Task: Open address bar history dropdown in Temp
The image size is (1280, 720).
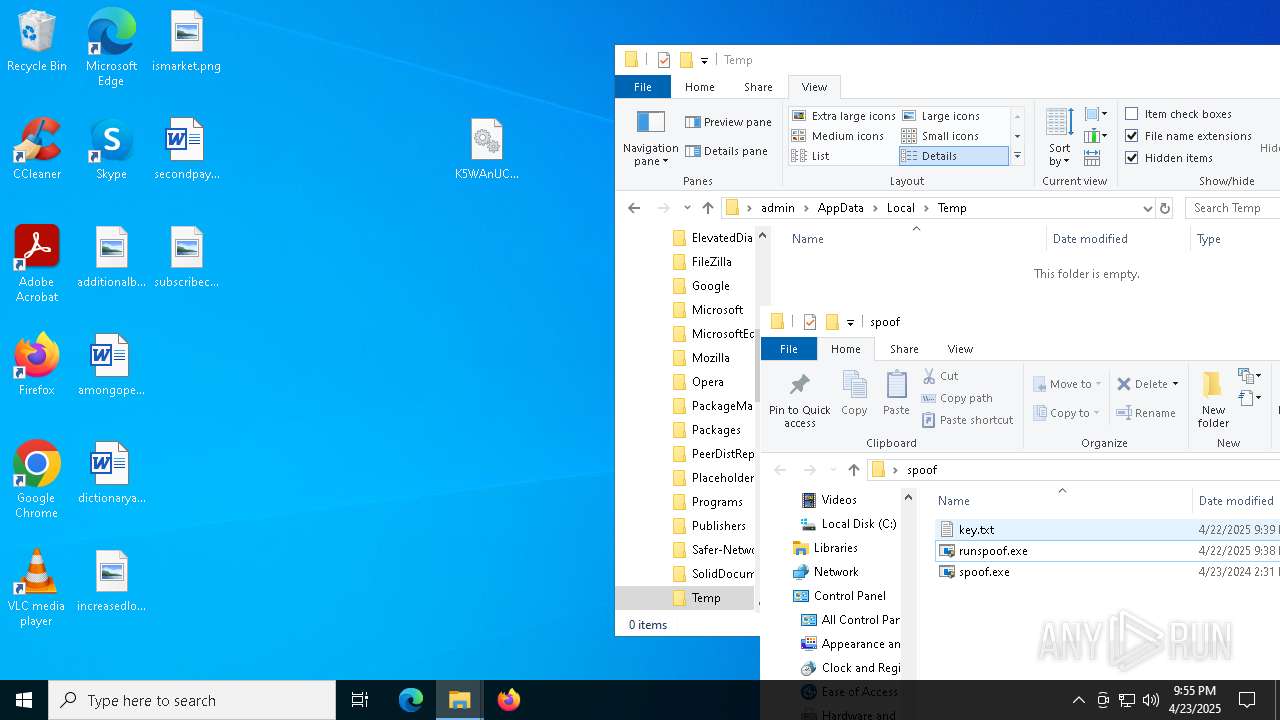Action: (1147, 208)
